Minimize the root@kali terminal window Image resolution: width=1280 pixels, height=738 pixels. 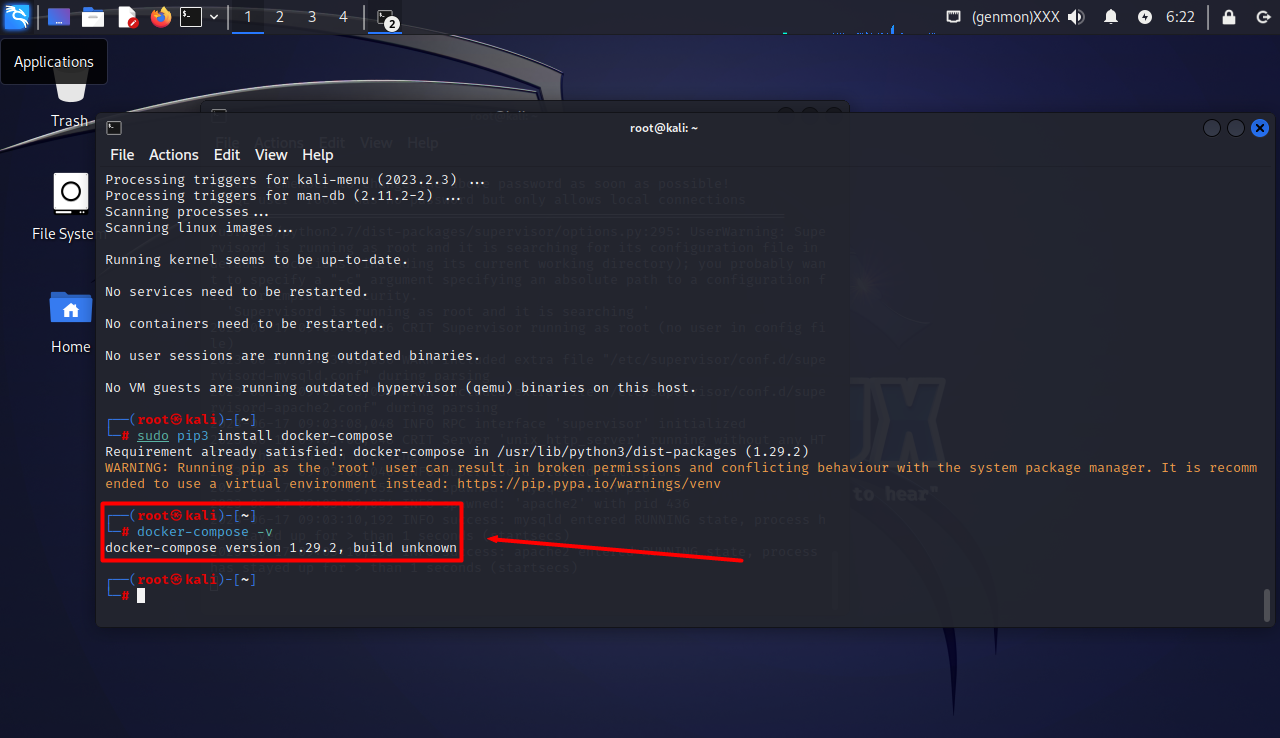[1212, 128]
